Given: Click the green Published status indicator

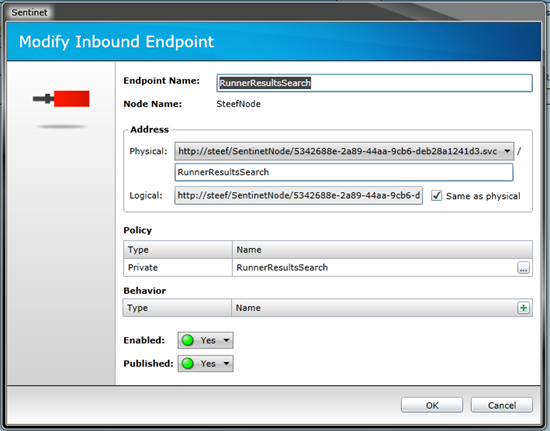Looking at the screenshot, I should 188,364.
